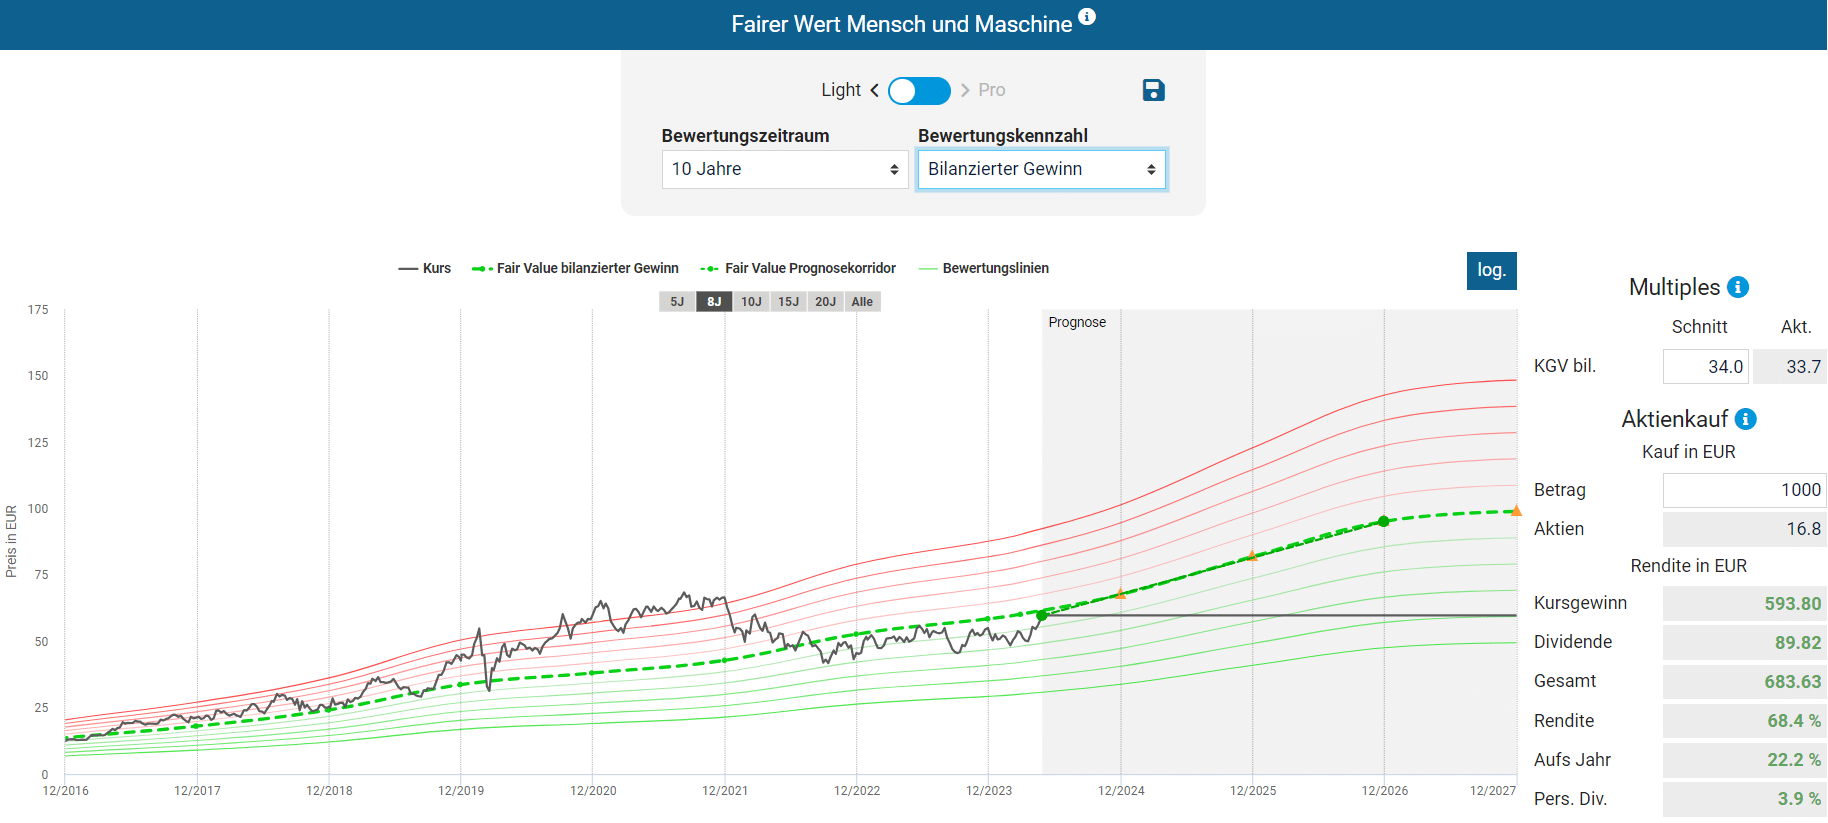Image resolution: width=1828 pixels, height=823 pixels.
Task: Click the green fair value point at forecast start
Action: coord(1042,615)
